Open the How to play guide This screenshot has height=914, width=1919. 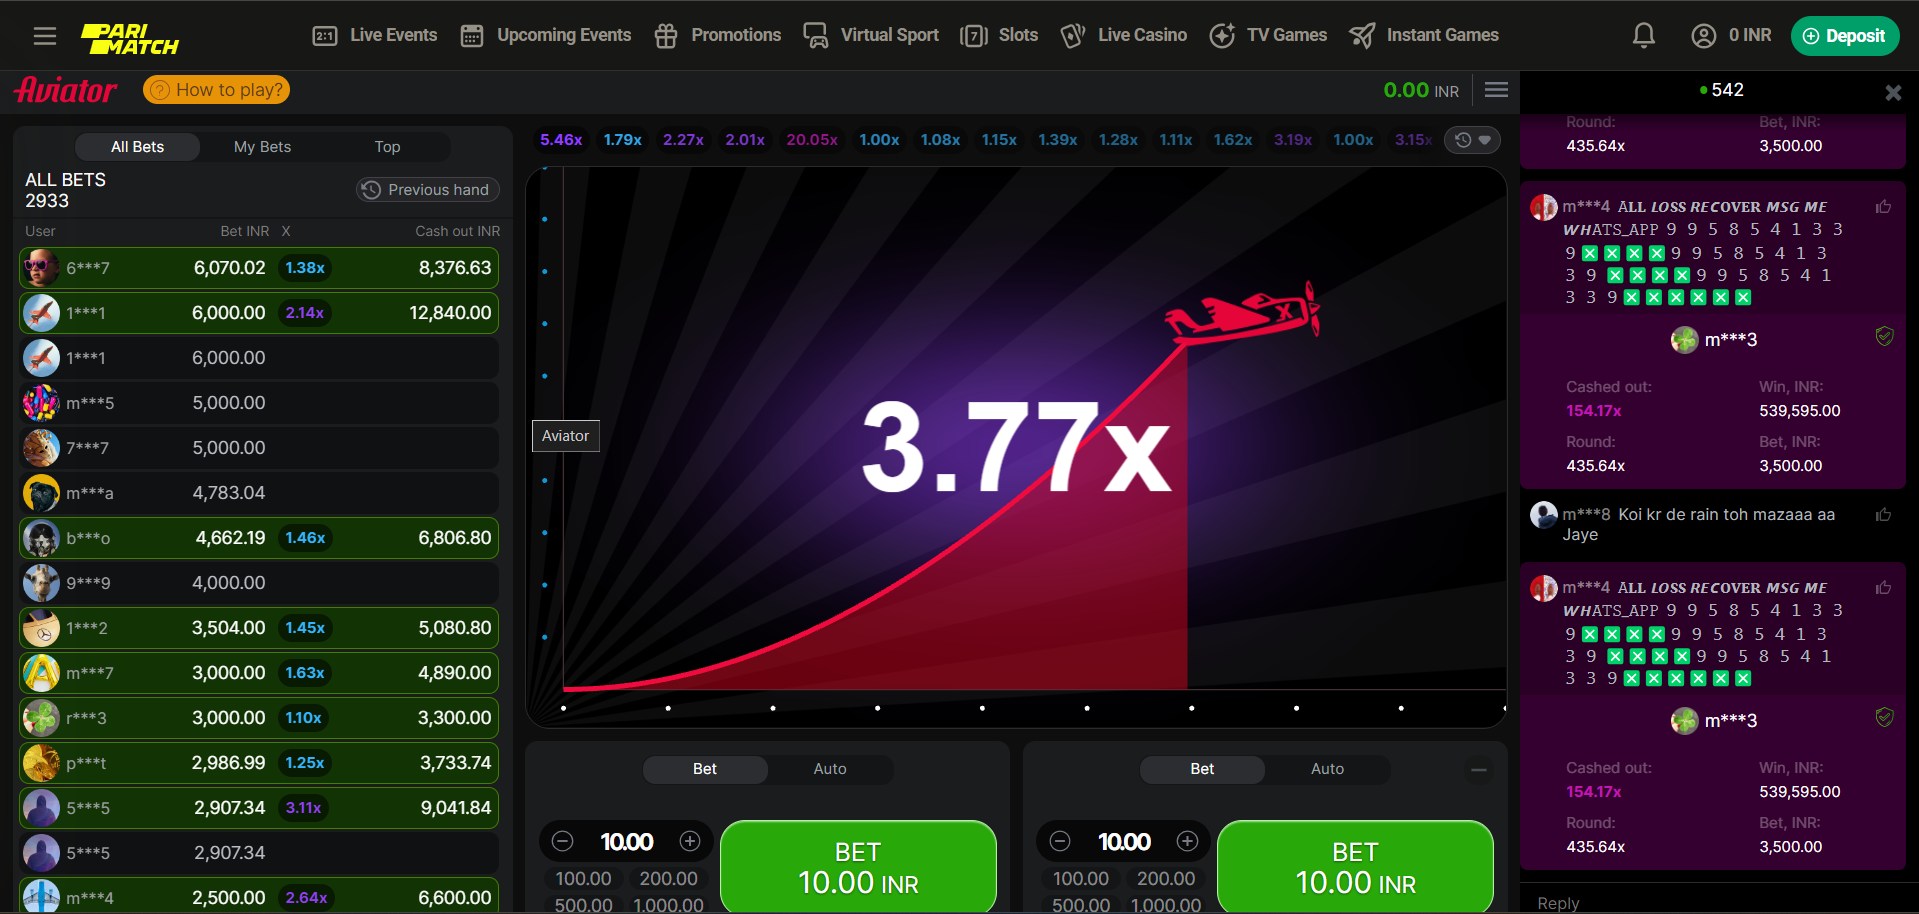pyautogui.click(x=217, y=90)
